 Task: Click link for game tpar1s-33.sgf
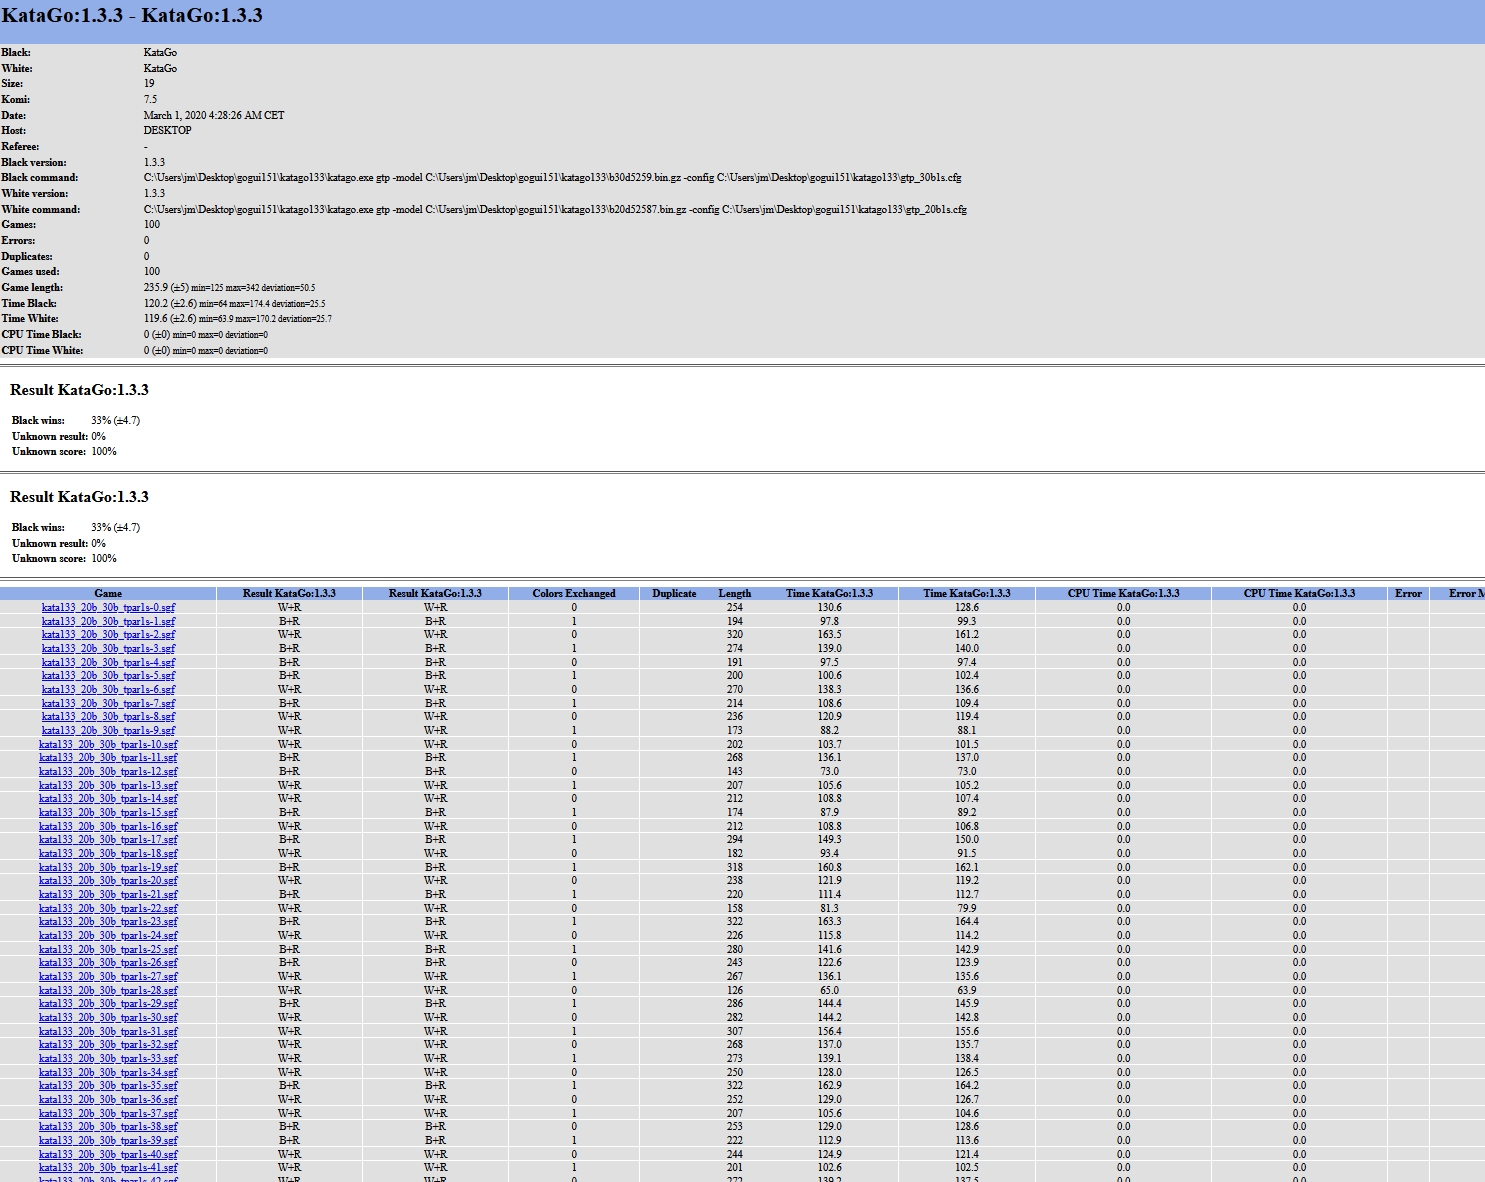[108, 1058]
